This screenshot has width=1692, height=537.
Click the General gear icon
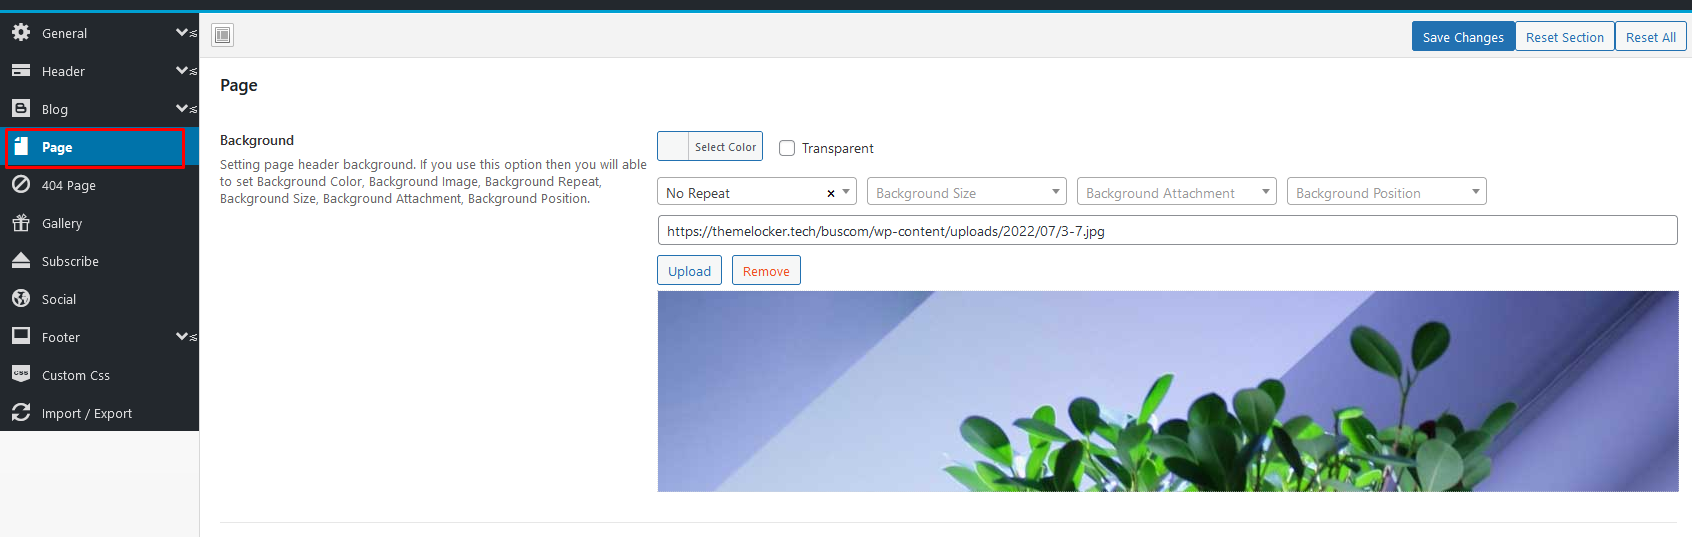pyautogui.click(x=21, y=32)
